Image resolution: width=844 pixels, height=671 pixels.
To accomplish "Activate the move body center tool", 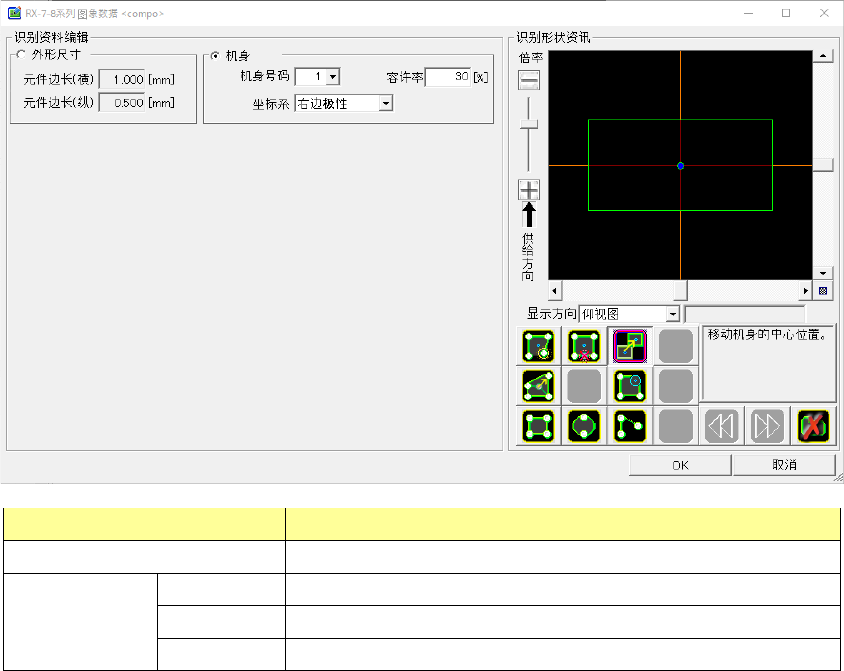I will 629,346.
